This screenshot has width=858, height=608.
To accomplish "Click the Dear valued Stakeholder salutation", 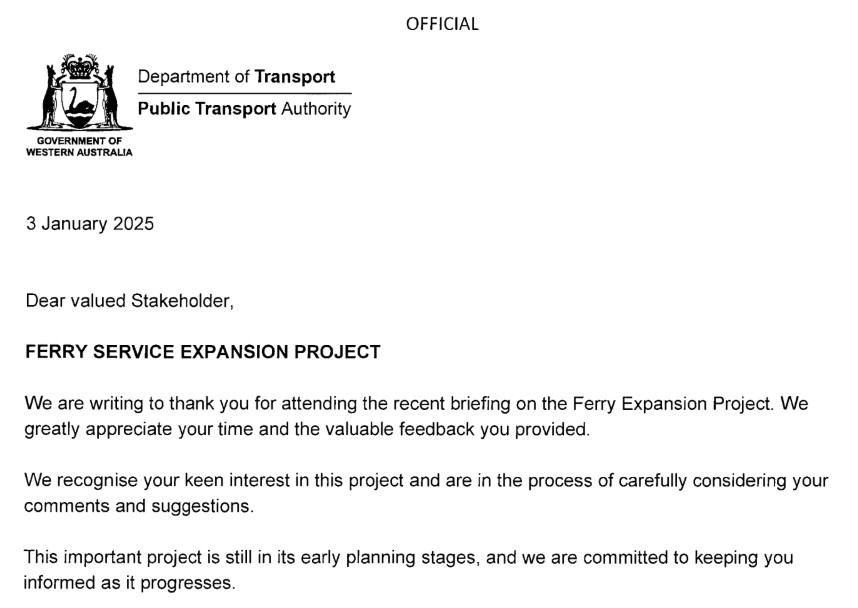I will tap(129, 300).
